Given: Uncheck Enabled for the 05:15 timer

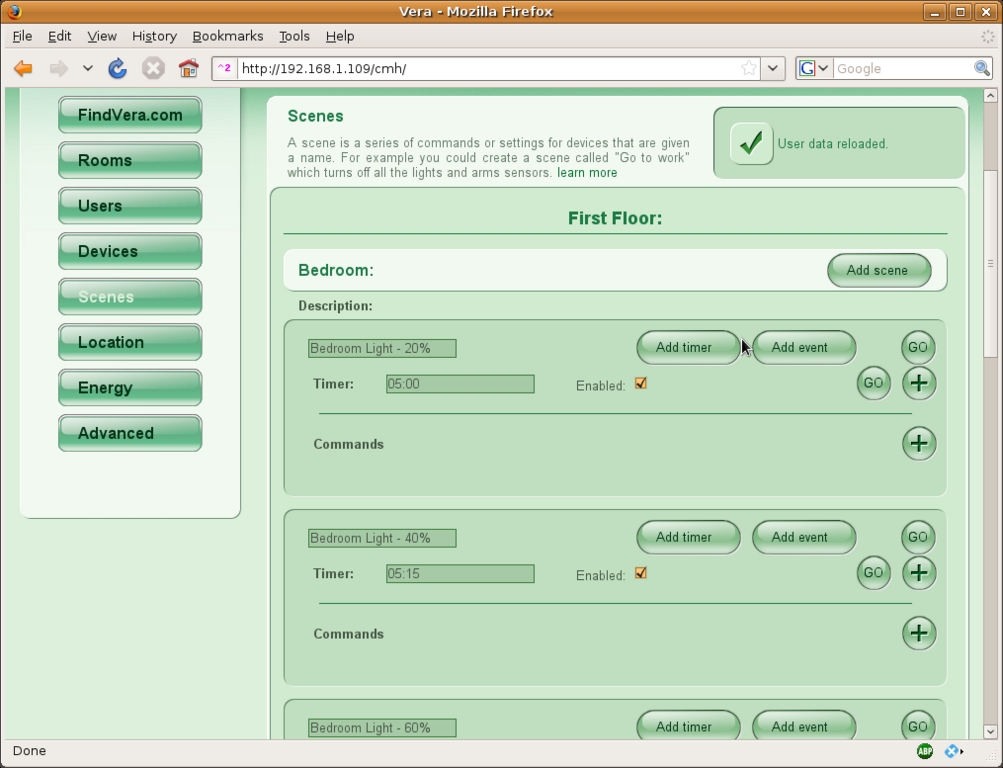Looking at the screenshot, I should coord(641,574).
